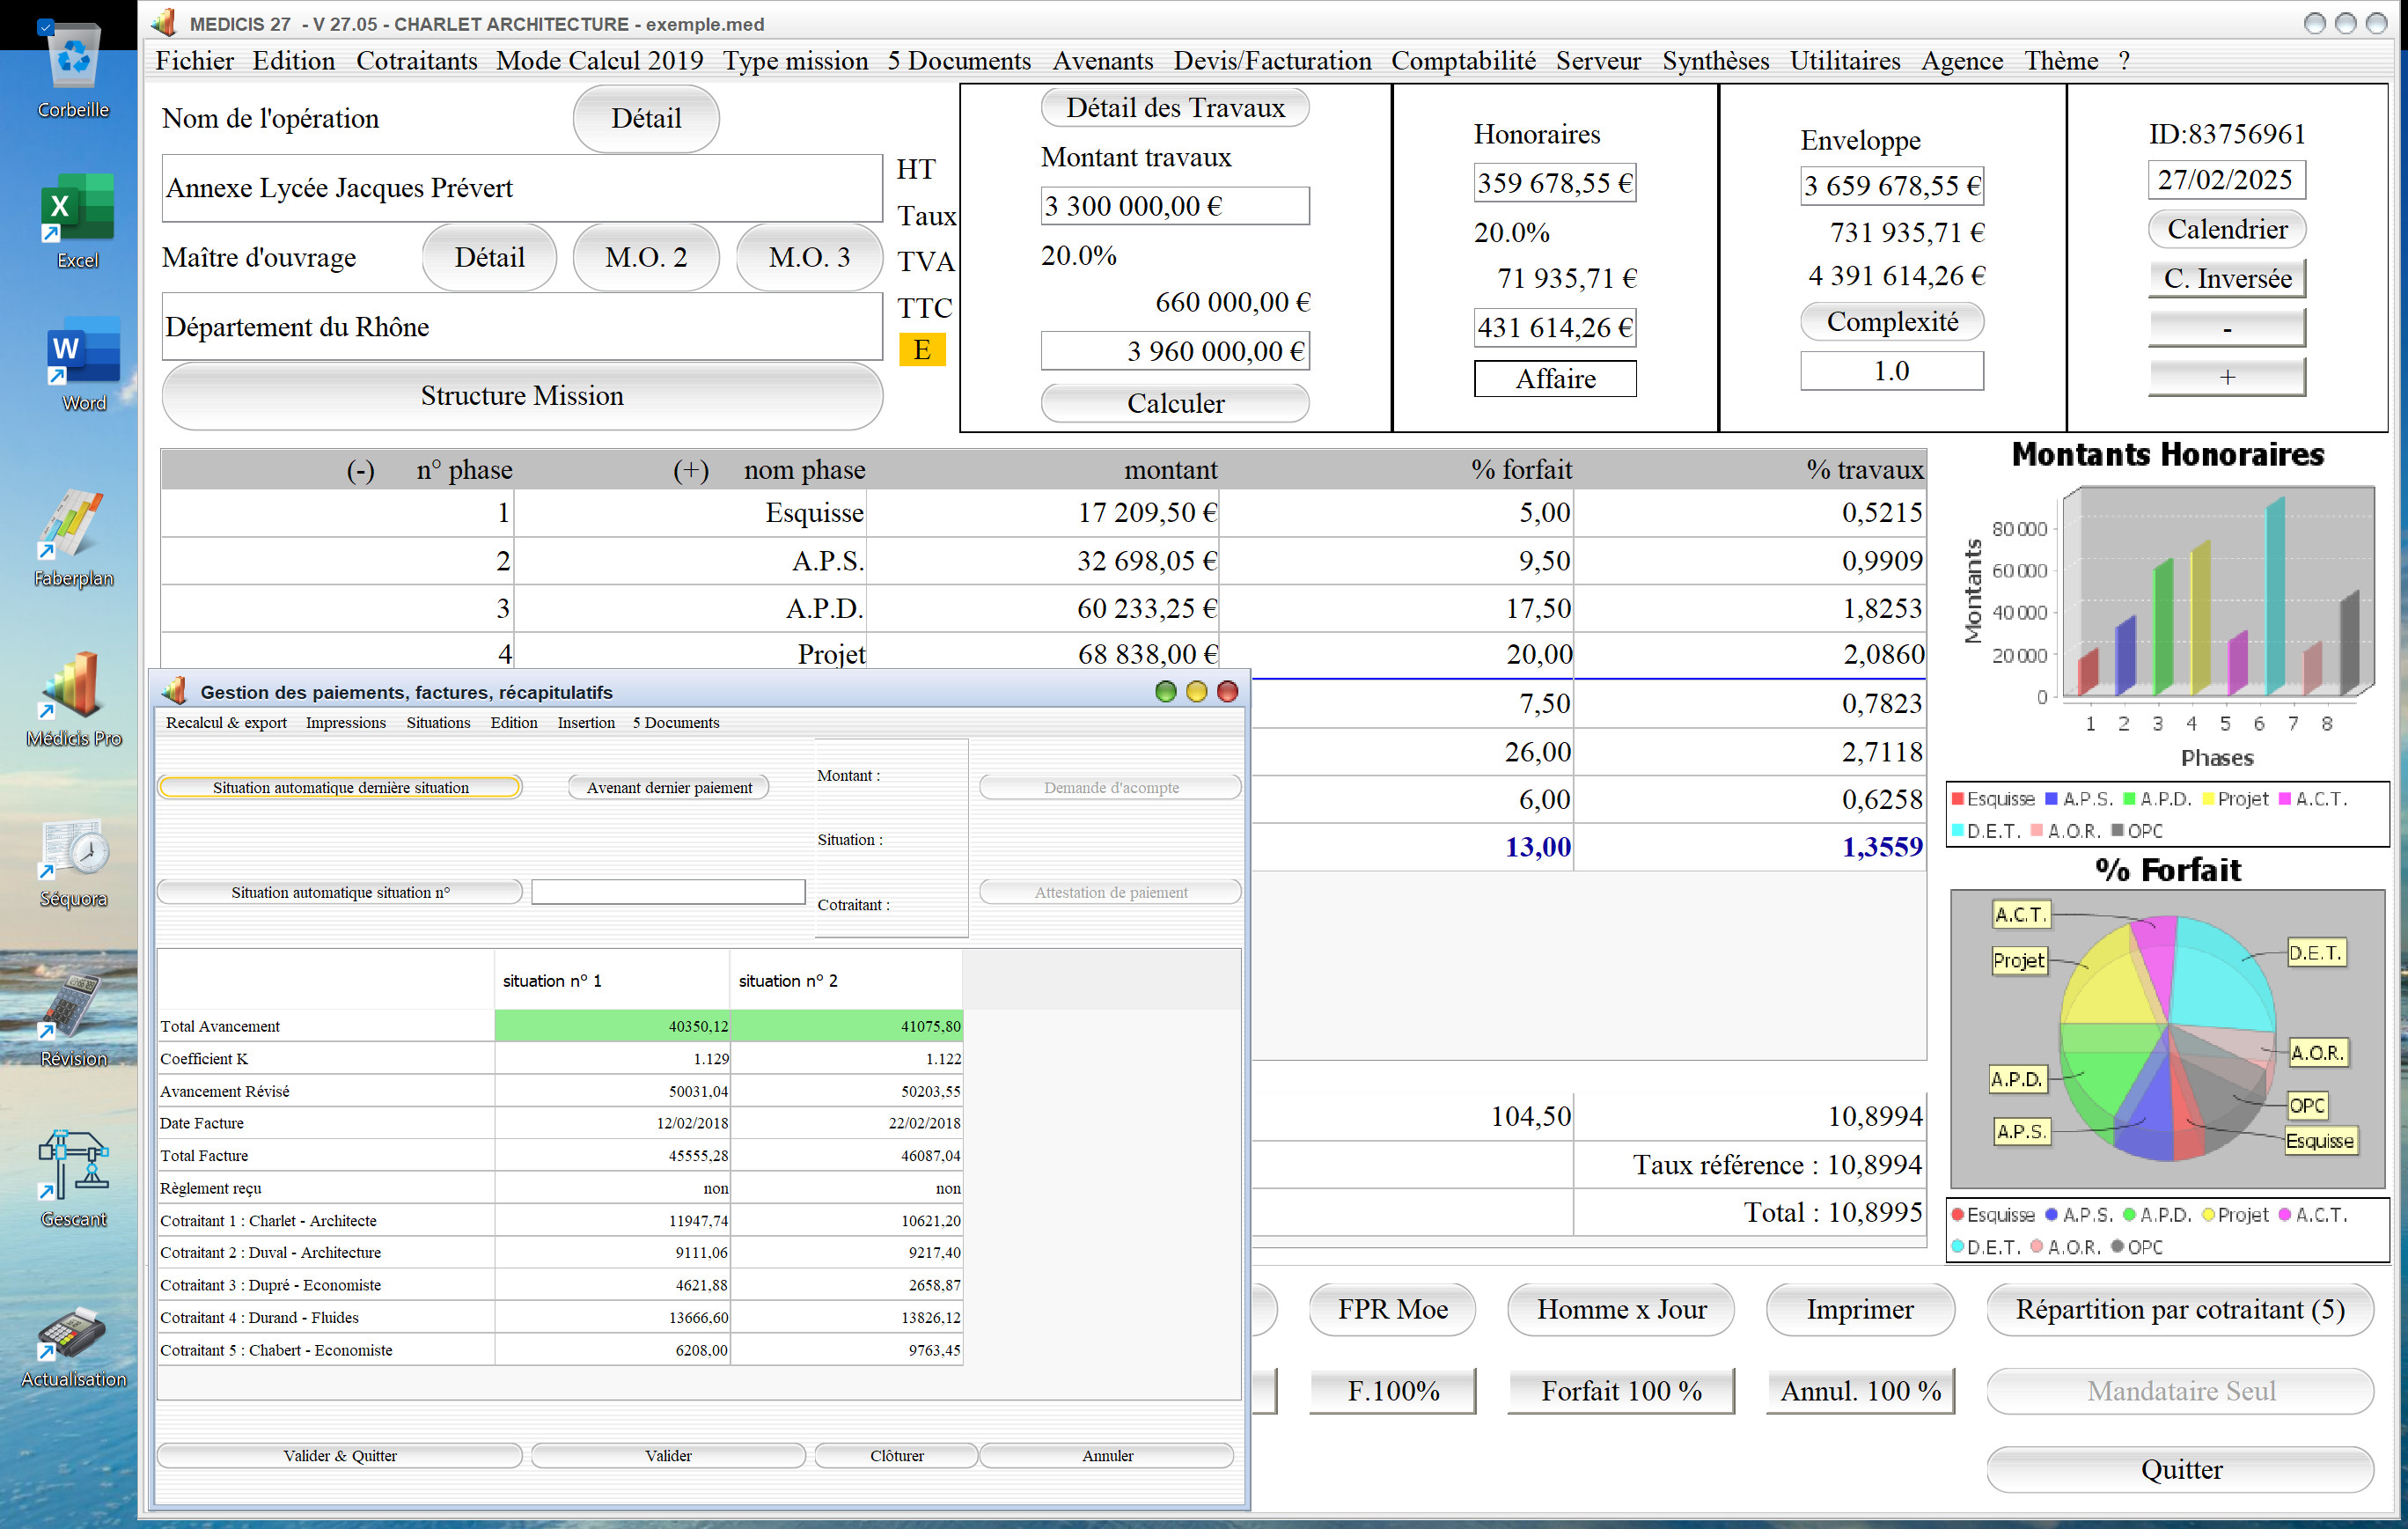Click the Calculer button

pos(1175,403)
